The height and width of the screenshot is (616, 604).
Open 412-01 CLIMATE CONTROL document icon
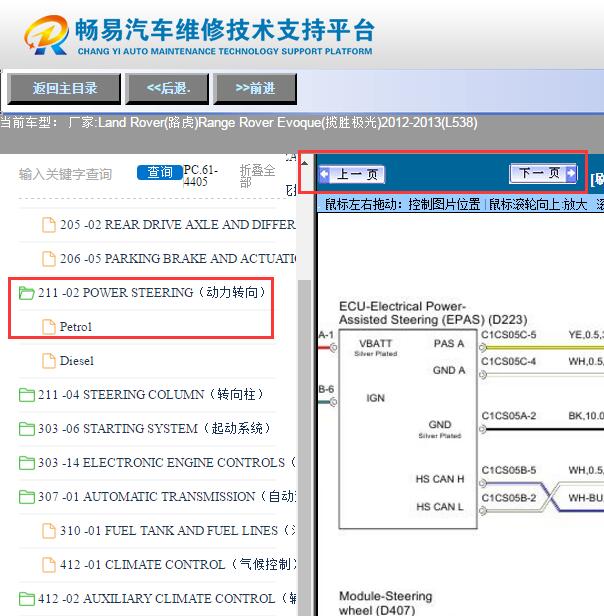(49, 565)
